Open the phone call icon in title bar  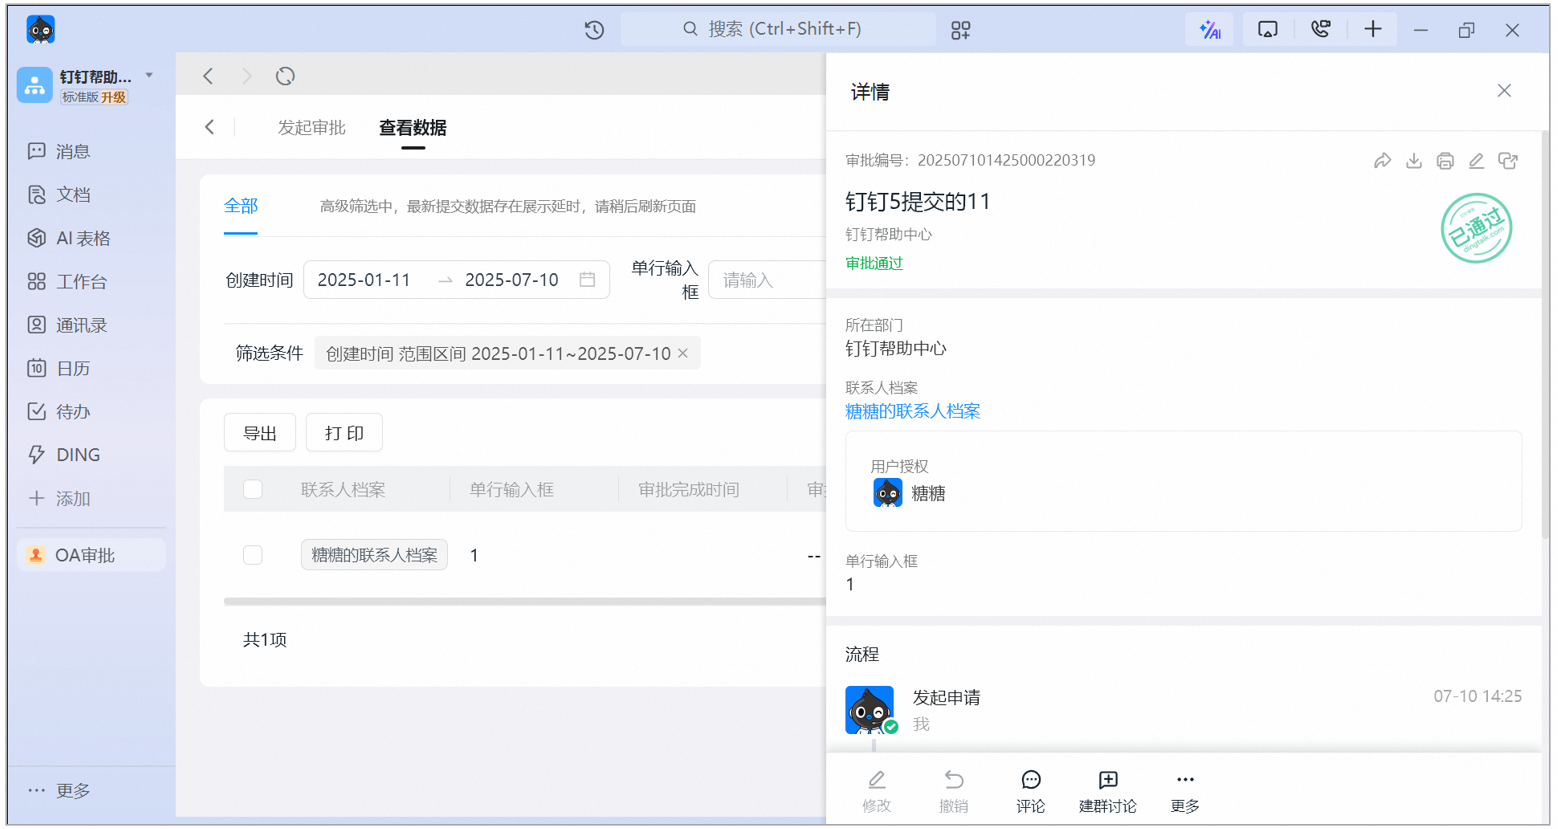[x=1320, y=30]
